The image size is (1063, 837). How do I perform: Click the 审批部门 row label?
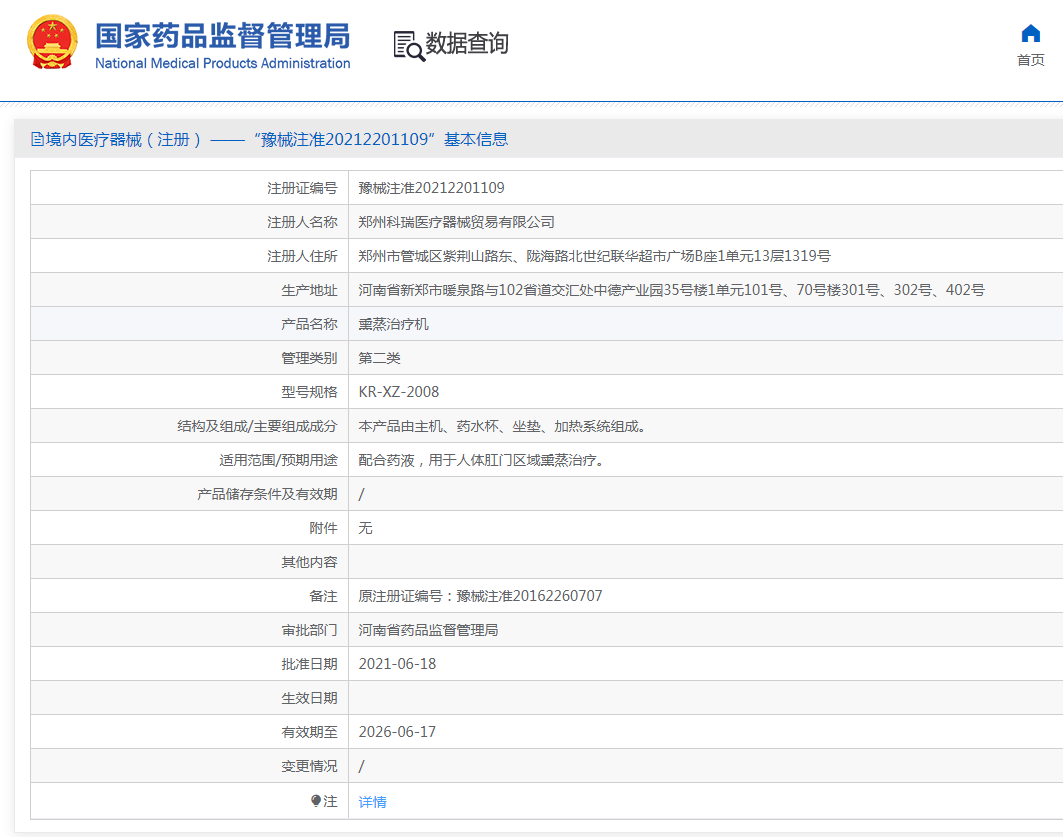[x=309, y=630]
